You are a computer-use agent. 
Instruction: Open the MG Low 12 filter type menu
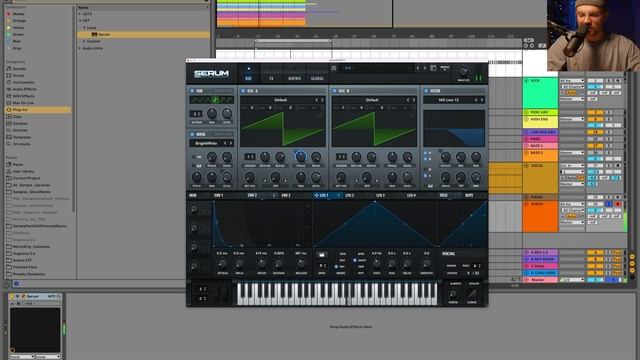[x=449, y=100]
